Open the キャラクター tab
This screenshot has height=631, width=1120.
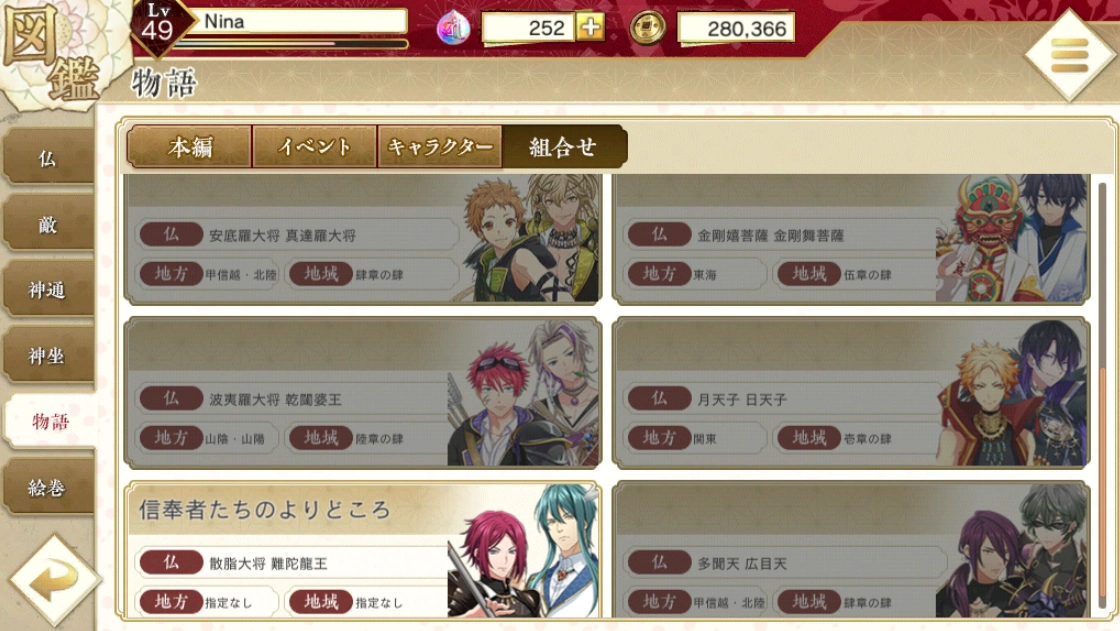click(x=439, y=146)
